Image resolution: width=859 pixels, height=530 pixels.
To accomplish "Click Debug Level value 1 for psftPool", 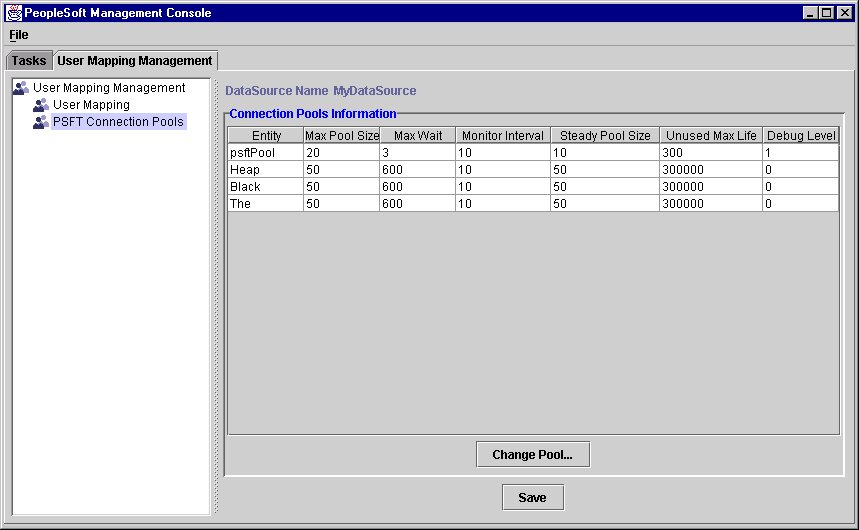I will (x=801, y=152).
